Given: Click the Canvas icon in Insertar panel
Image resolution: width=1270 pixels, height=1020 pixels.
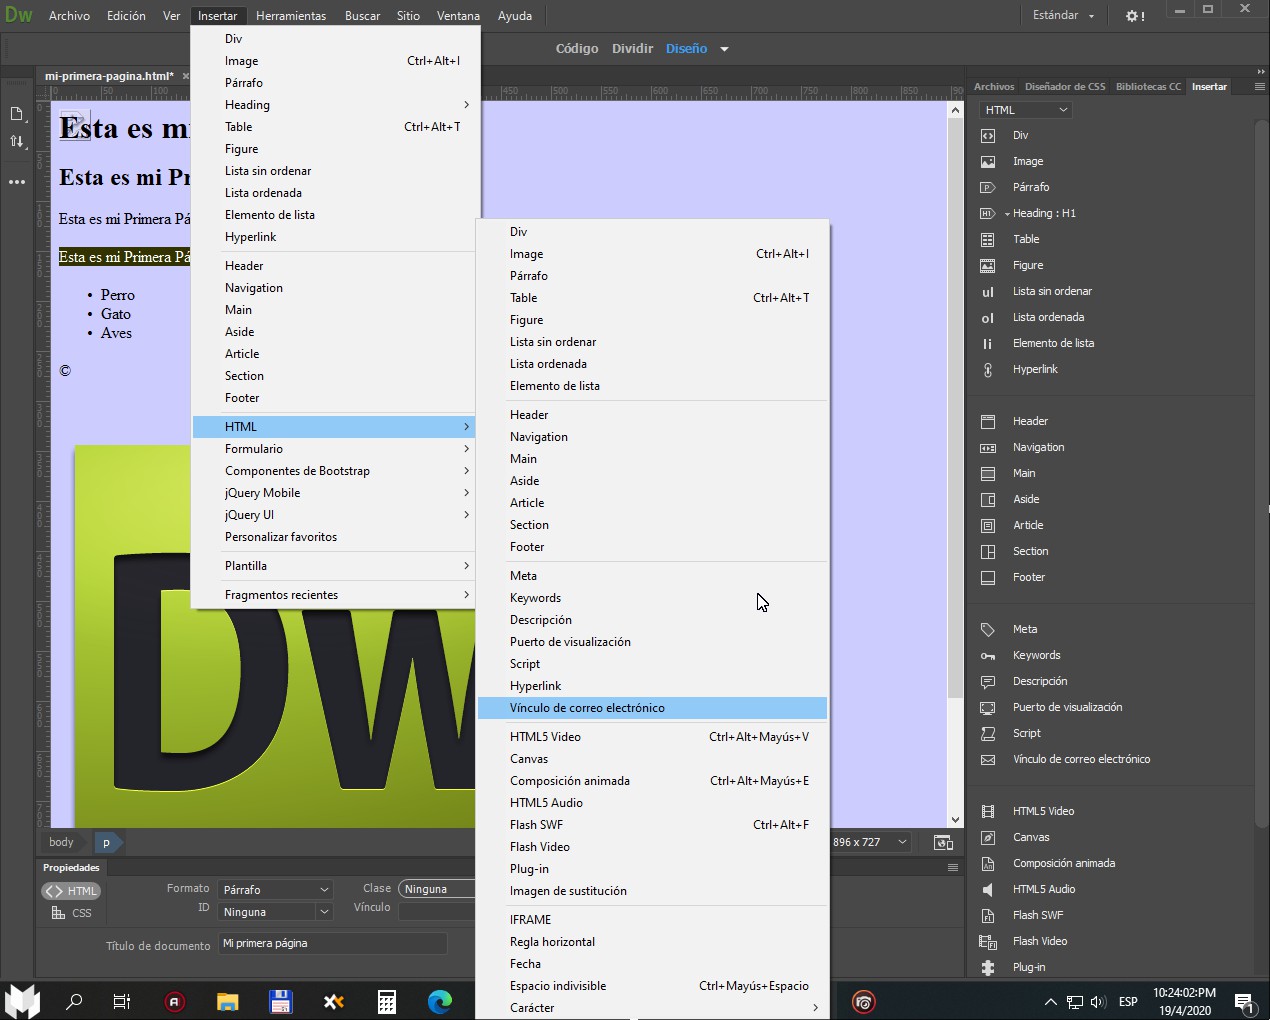Looking at the screenshot, I should 988,837.
